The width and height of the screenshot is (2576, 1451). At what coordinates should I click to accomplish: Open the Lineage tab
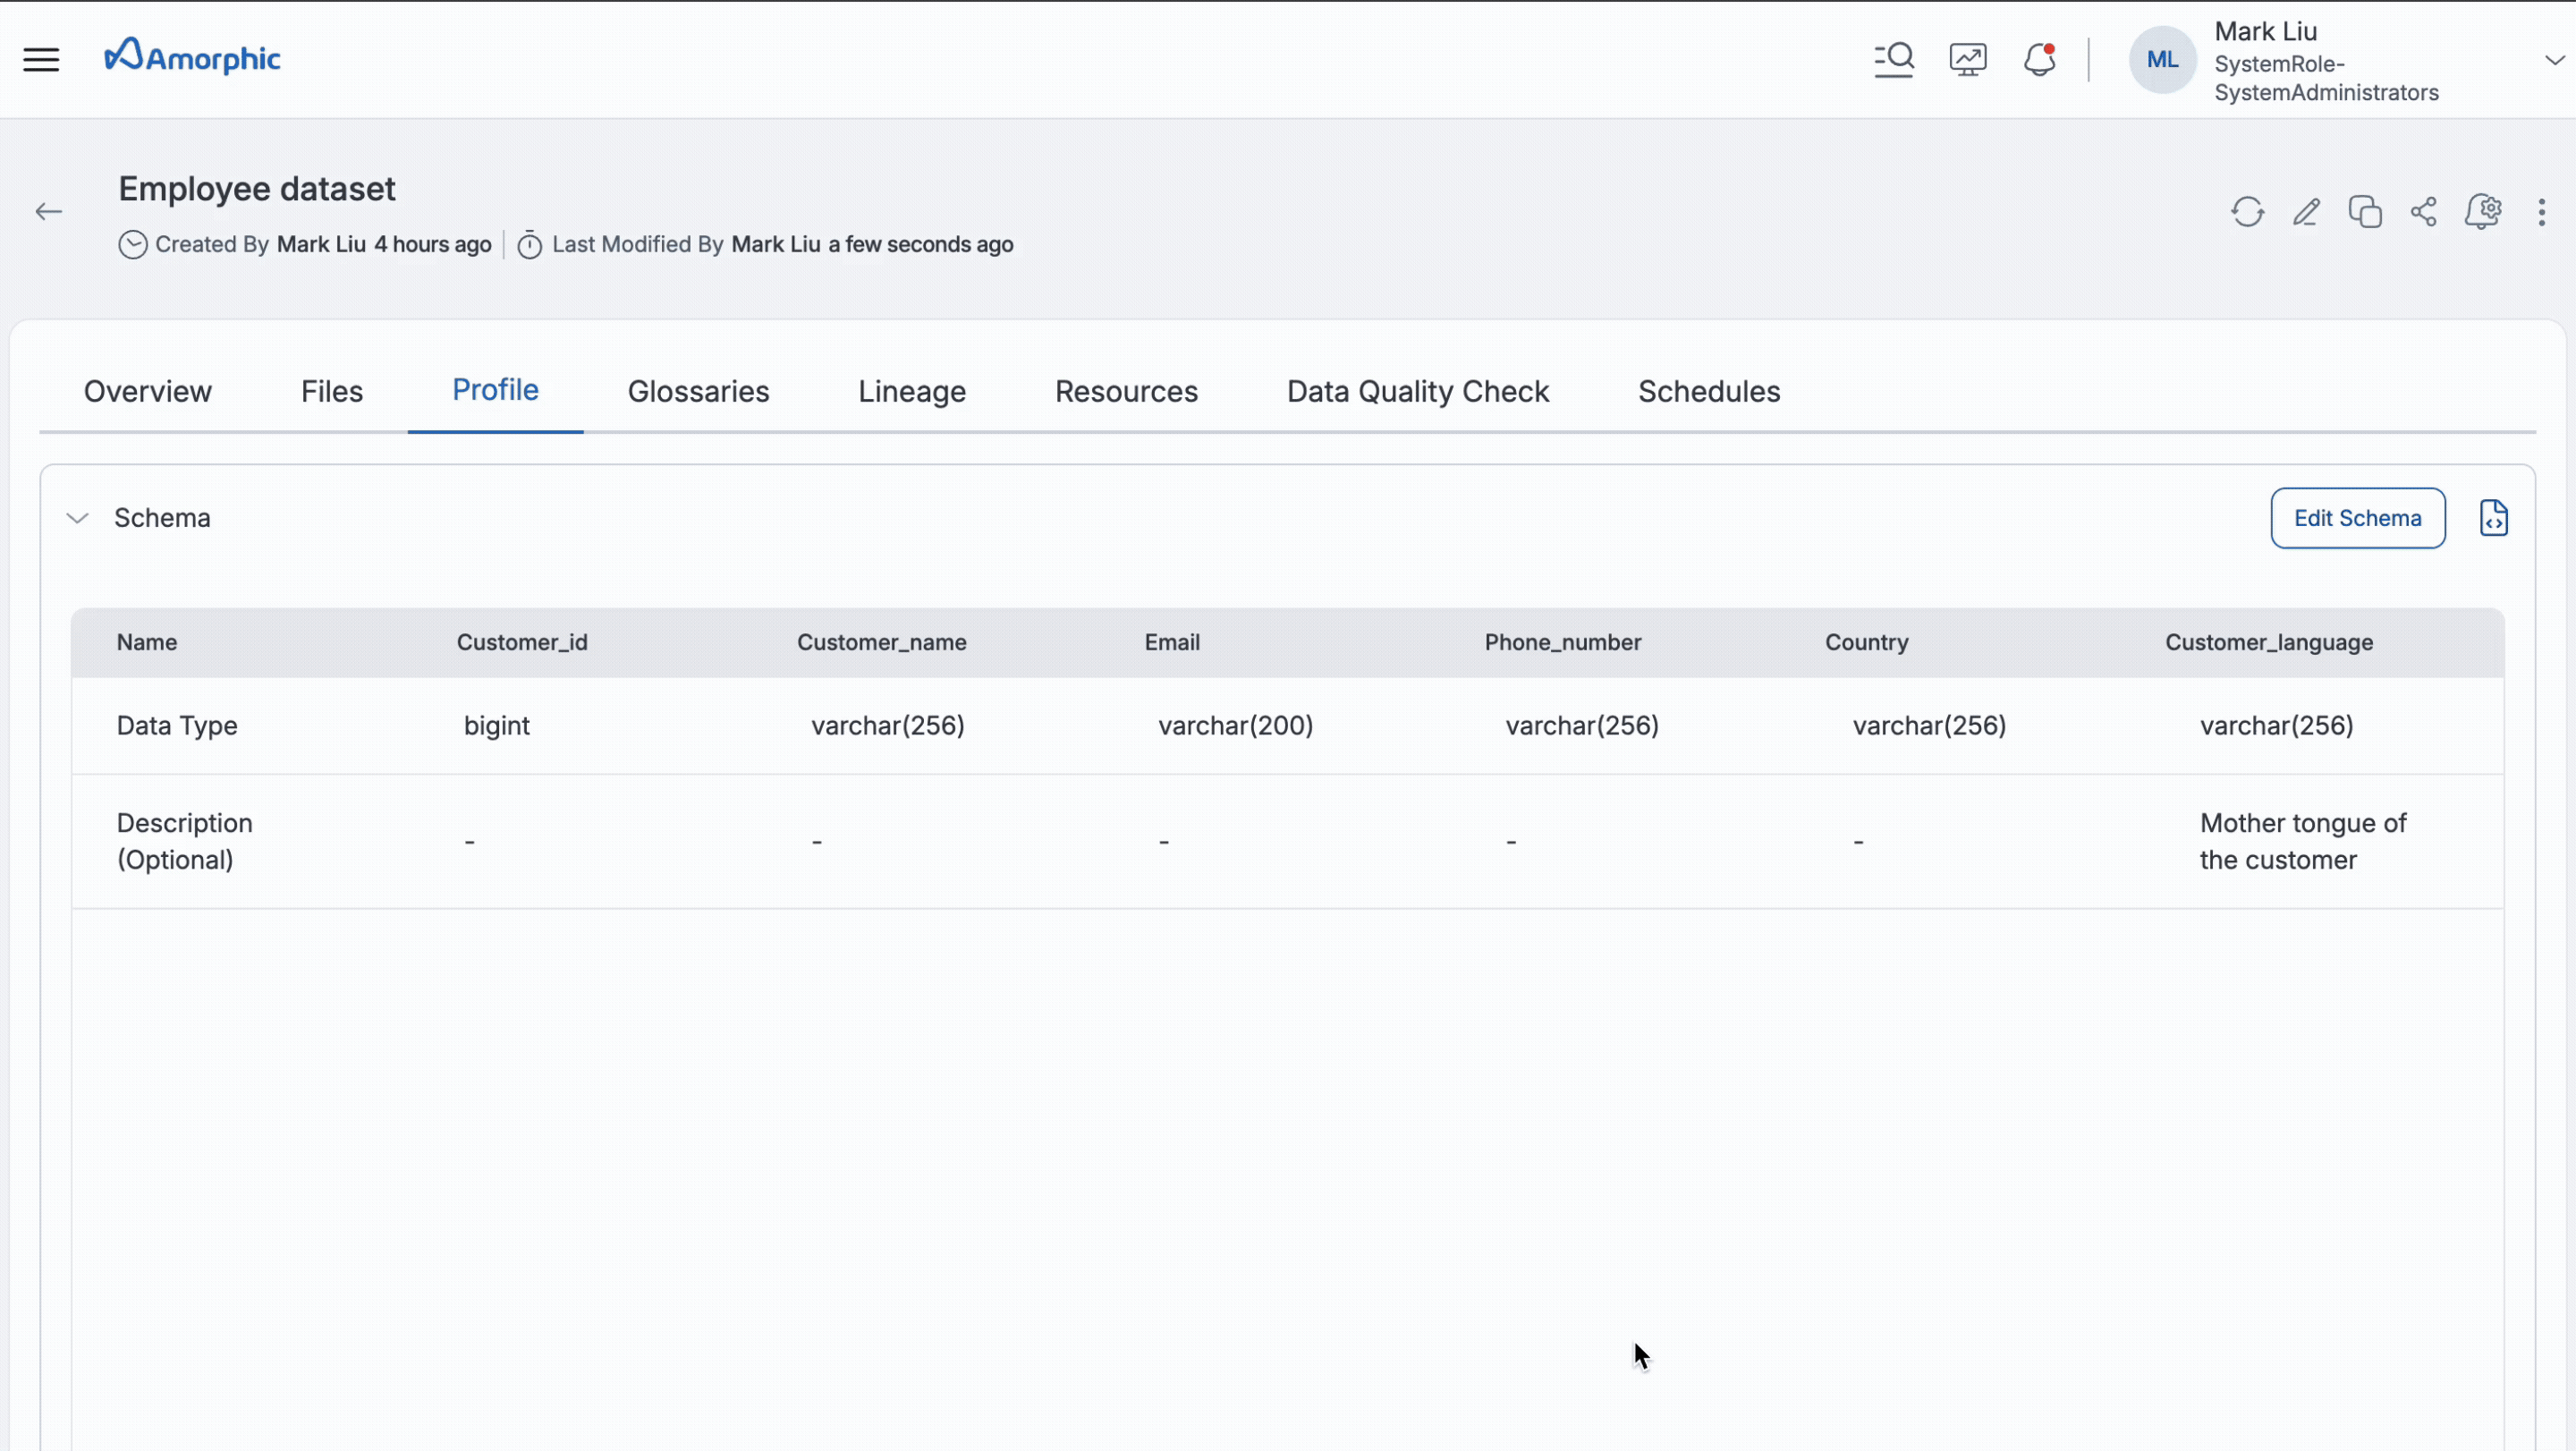pos(911,391)
